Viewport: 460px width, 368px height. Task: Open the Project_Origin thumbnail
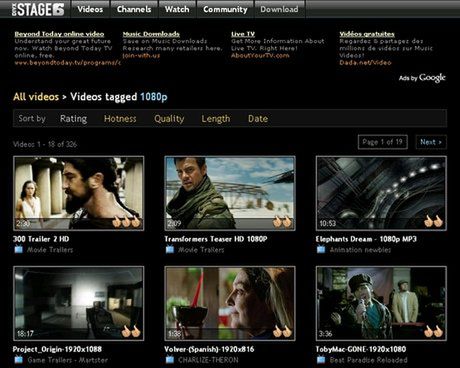pos(79,303)
